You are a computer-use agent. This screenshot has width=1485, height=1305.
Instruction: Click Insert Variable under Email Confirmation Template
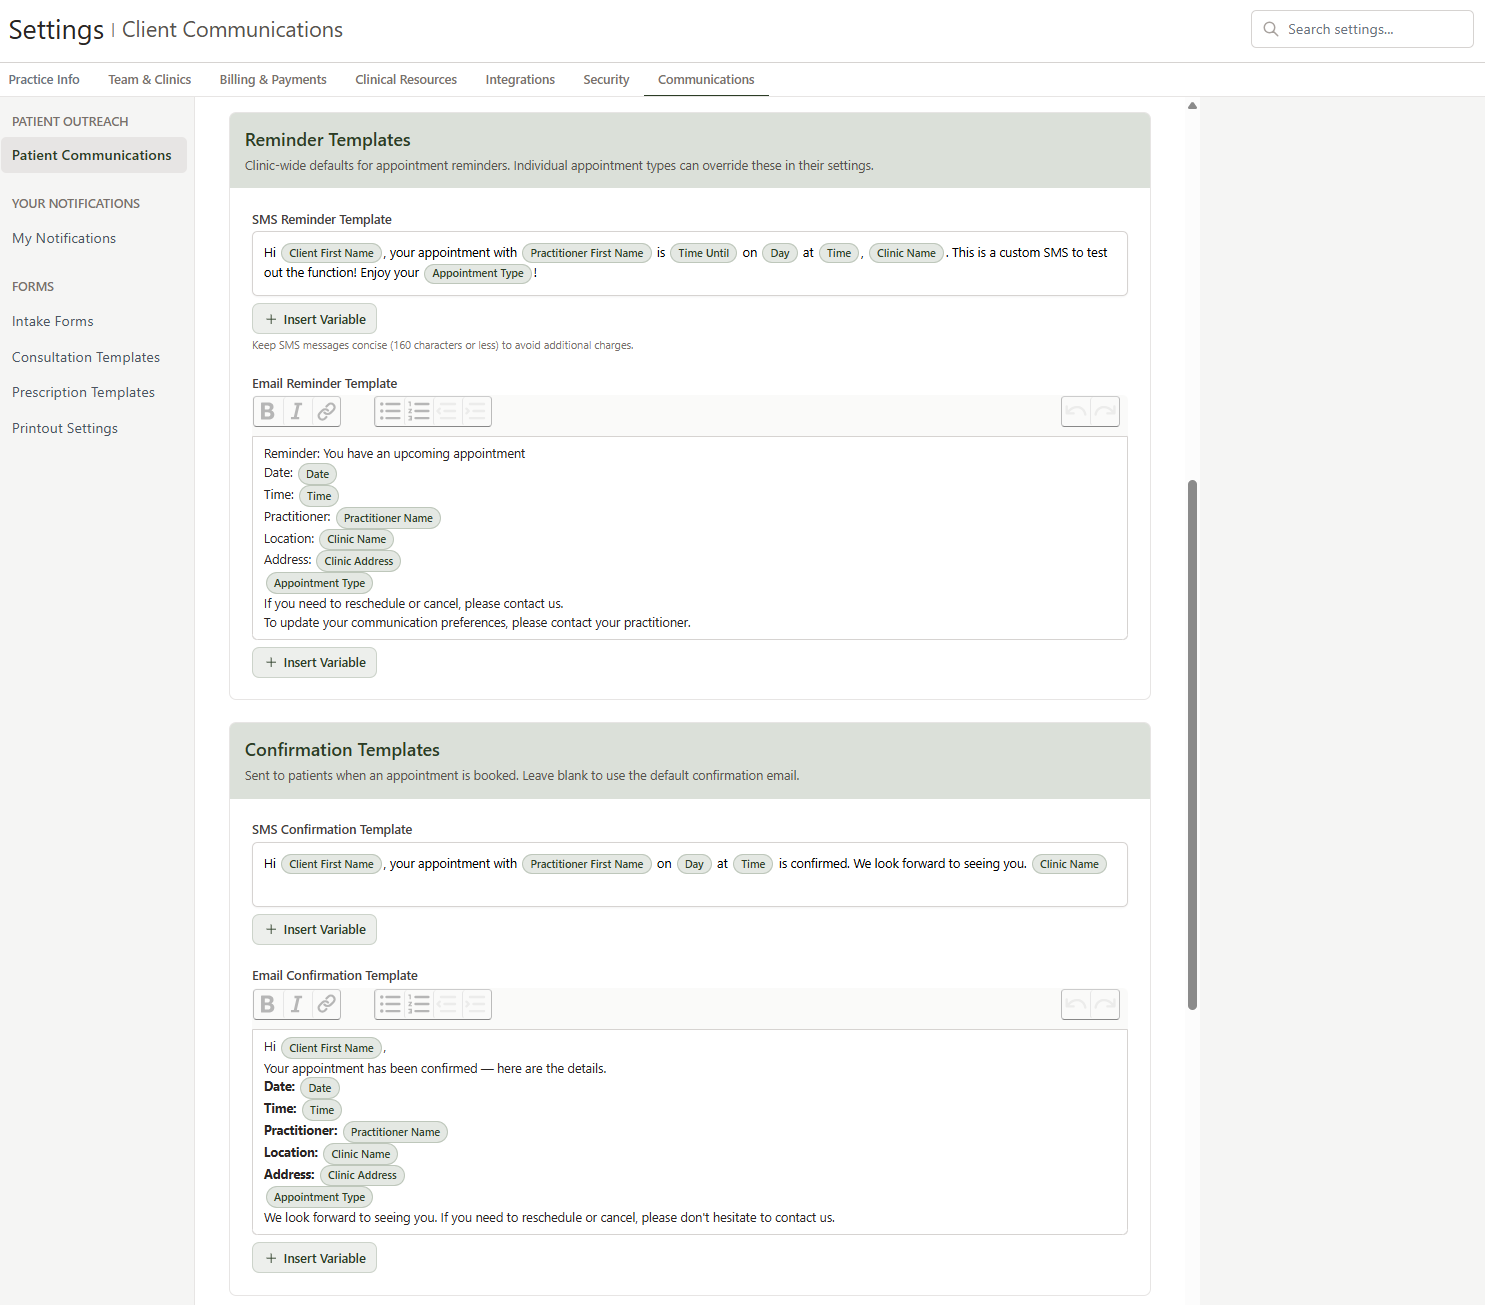pyautogui.click(x=314, y=1257)
